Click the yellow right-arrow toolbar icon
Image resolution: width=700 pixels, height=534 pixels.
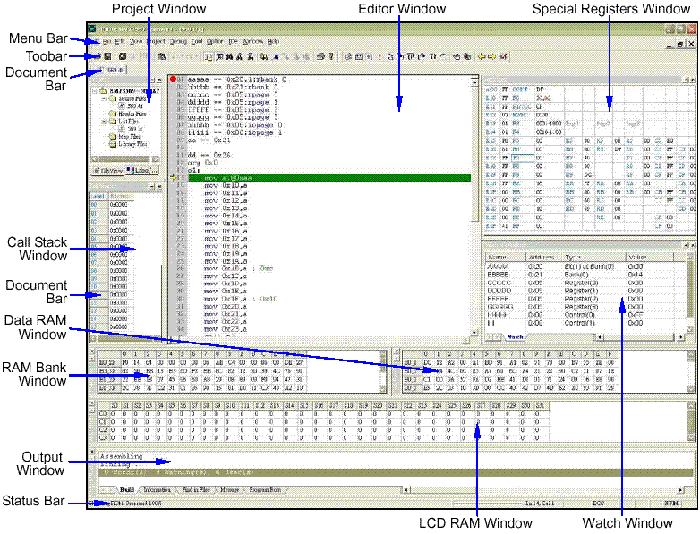tap(492, 57)
